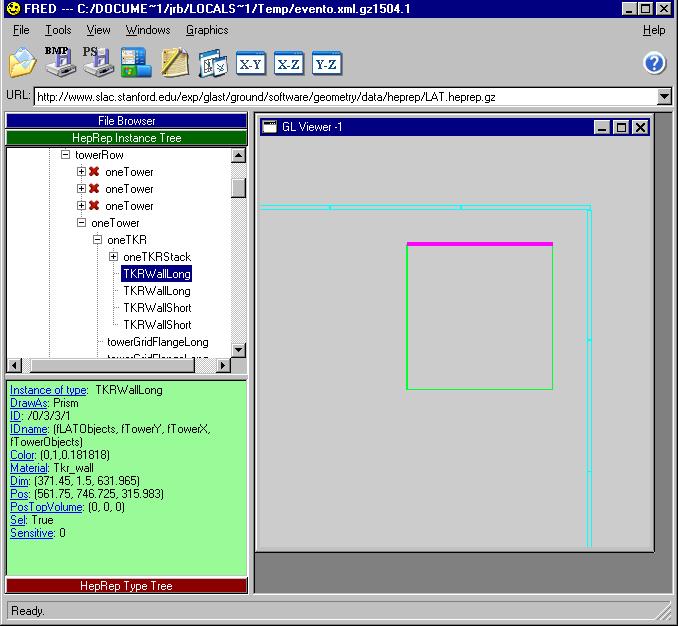Switch to X-Z view
The width and height of the screenshot is (678, 626).
click(x=288, y=64)
